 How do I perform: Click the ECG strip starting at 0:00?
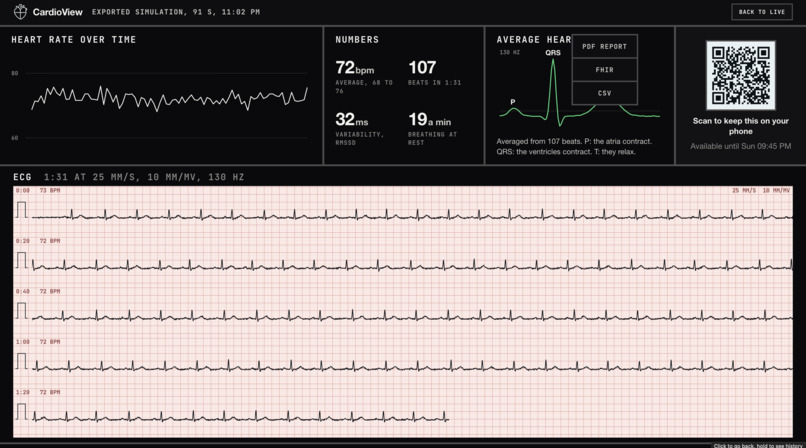412,215
